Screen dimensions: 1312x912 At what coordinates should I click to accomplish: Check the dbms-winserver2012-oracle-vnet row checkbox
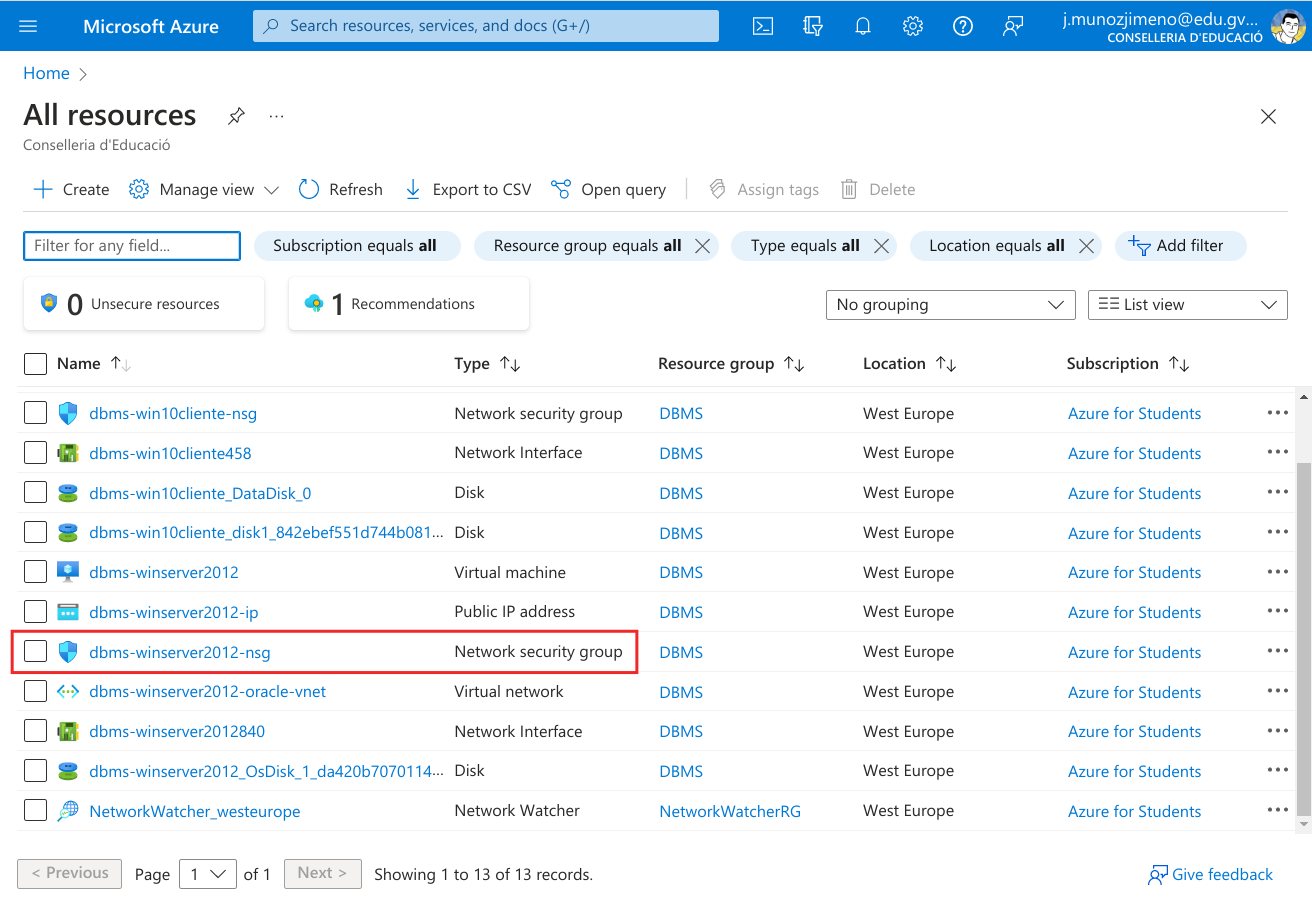point(35,692)
